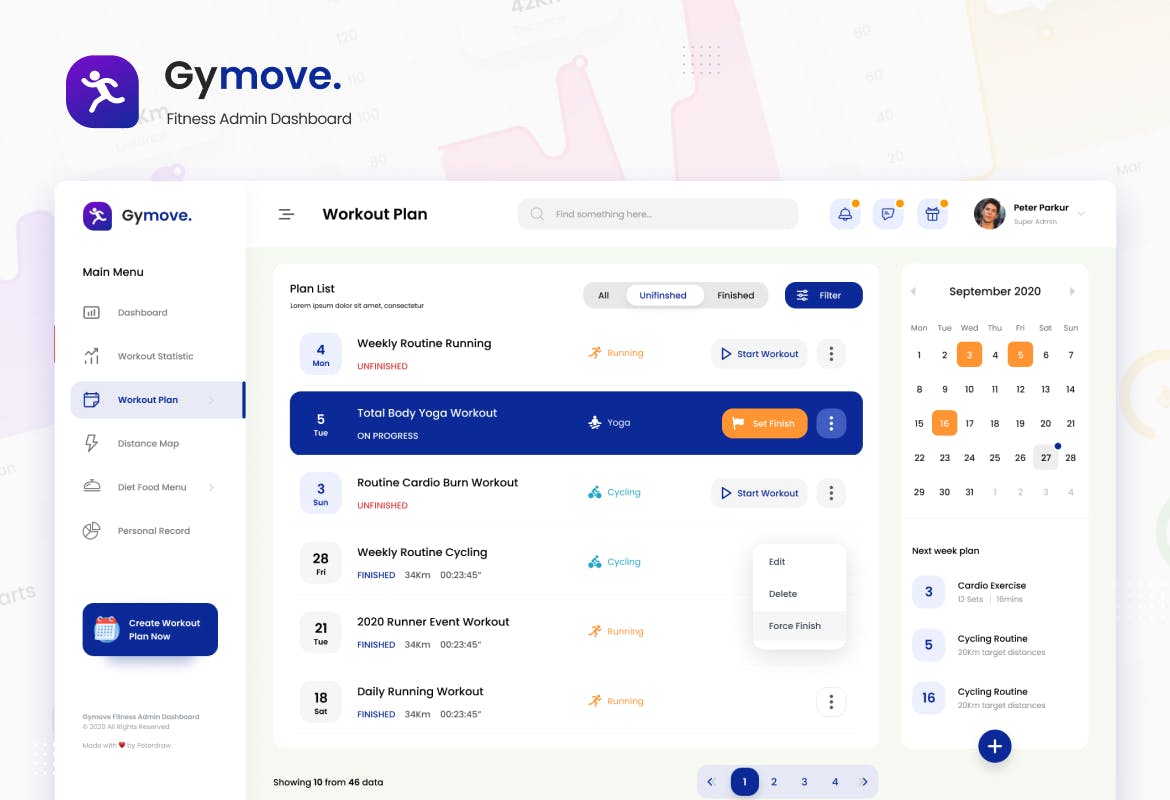The image size is (1170, 800).
Task: Click the round plus button under next week plan
Action: point(995,746)
